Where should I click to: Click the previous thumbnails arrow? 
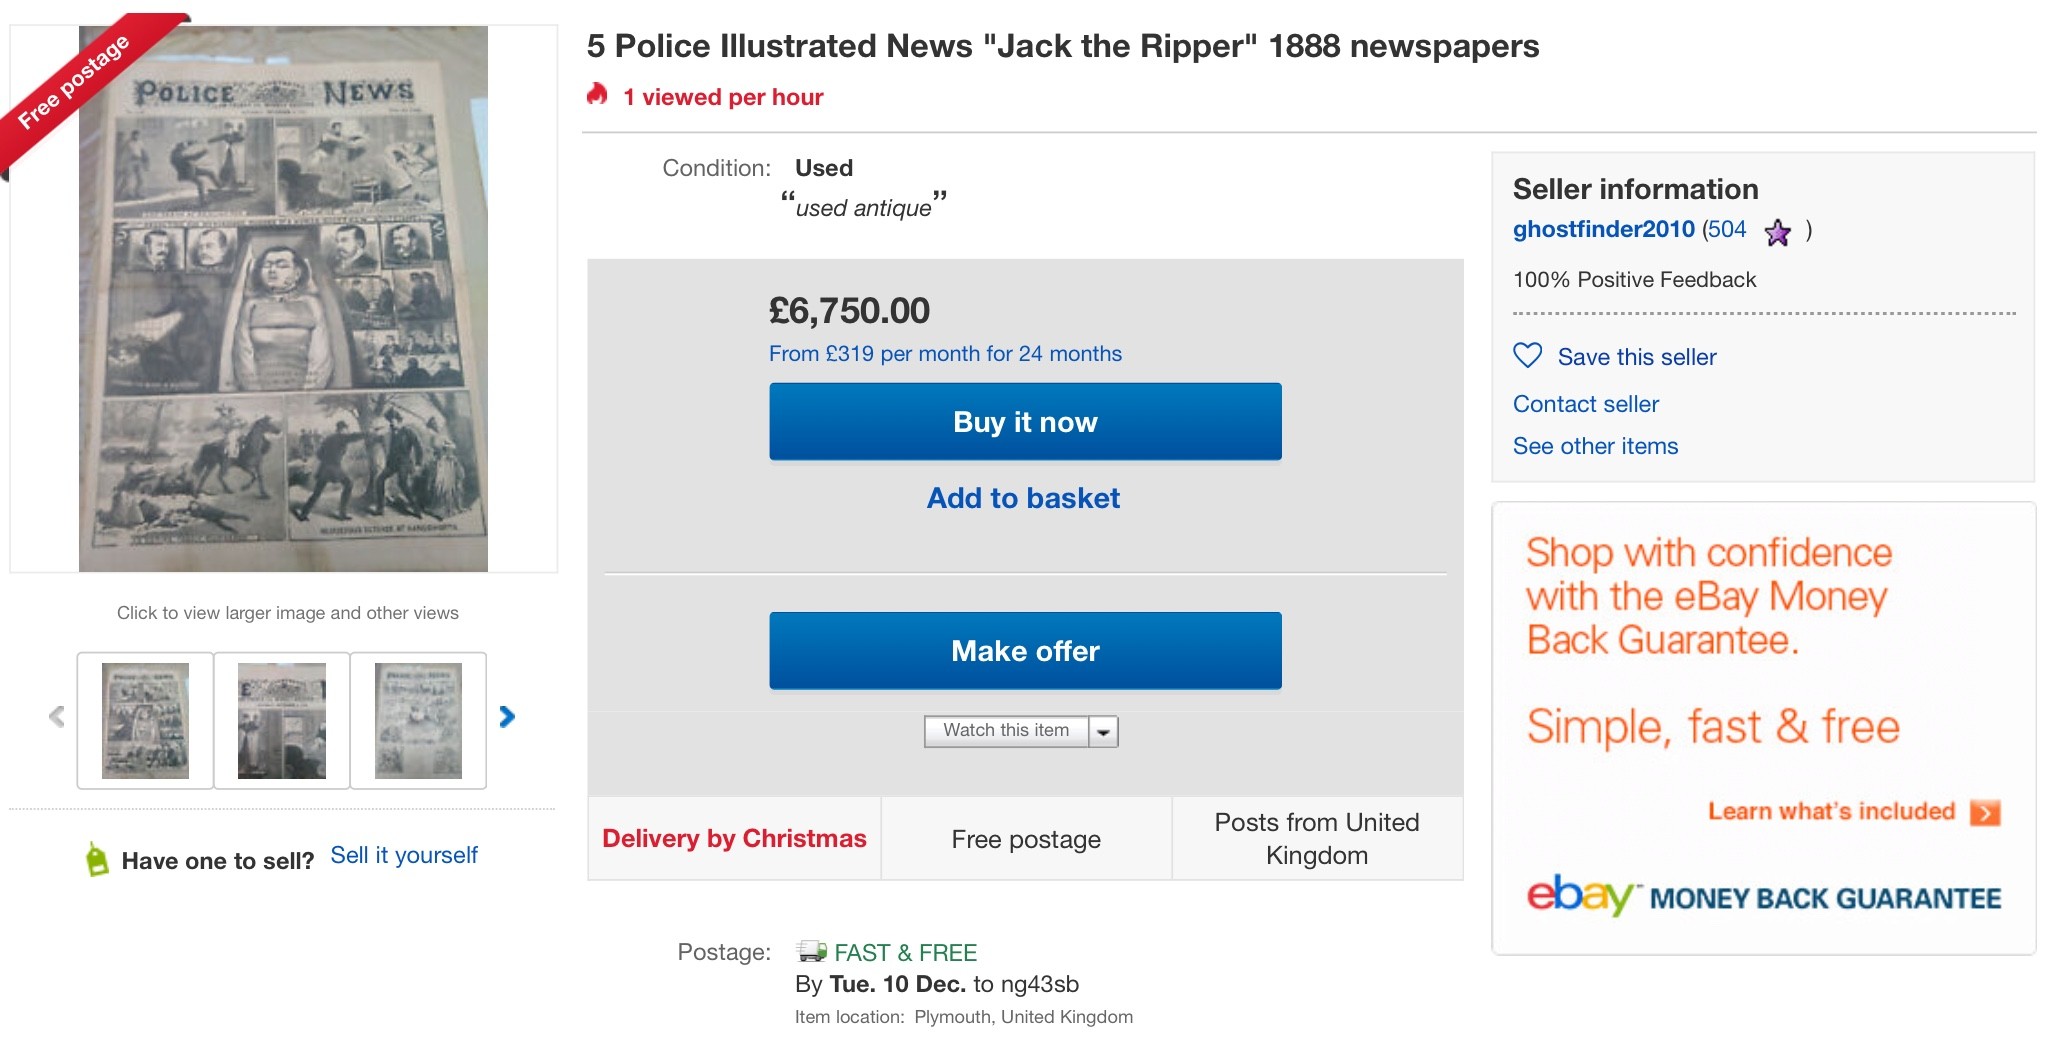[57, 716]
